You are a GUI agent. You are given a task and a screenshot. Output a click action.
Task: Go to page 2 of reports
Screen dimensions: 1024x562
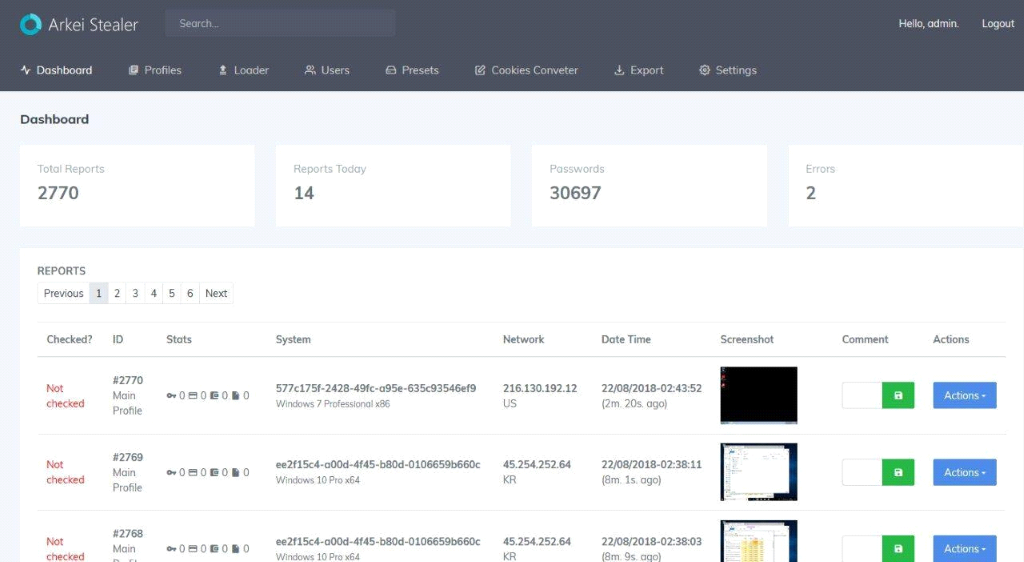(117, 293)
